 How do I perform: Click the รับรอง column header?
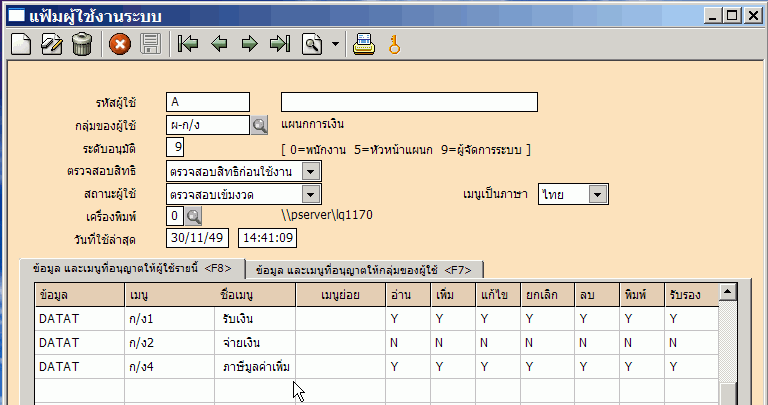pyautogui.click(x=692, y=295)
